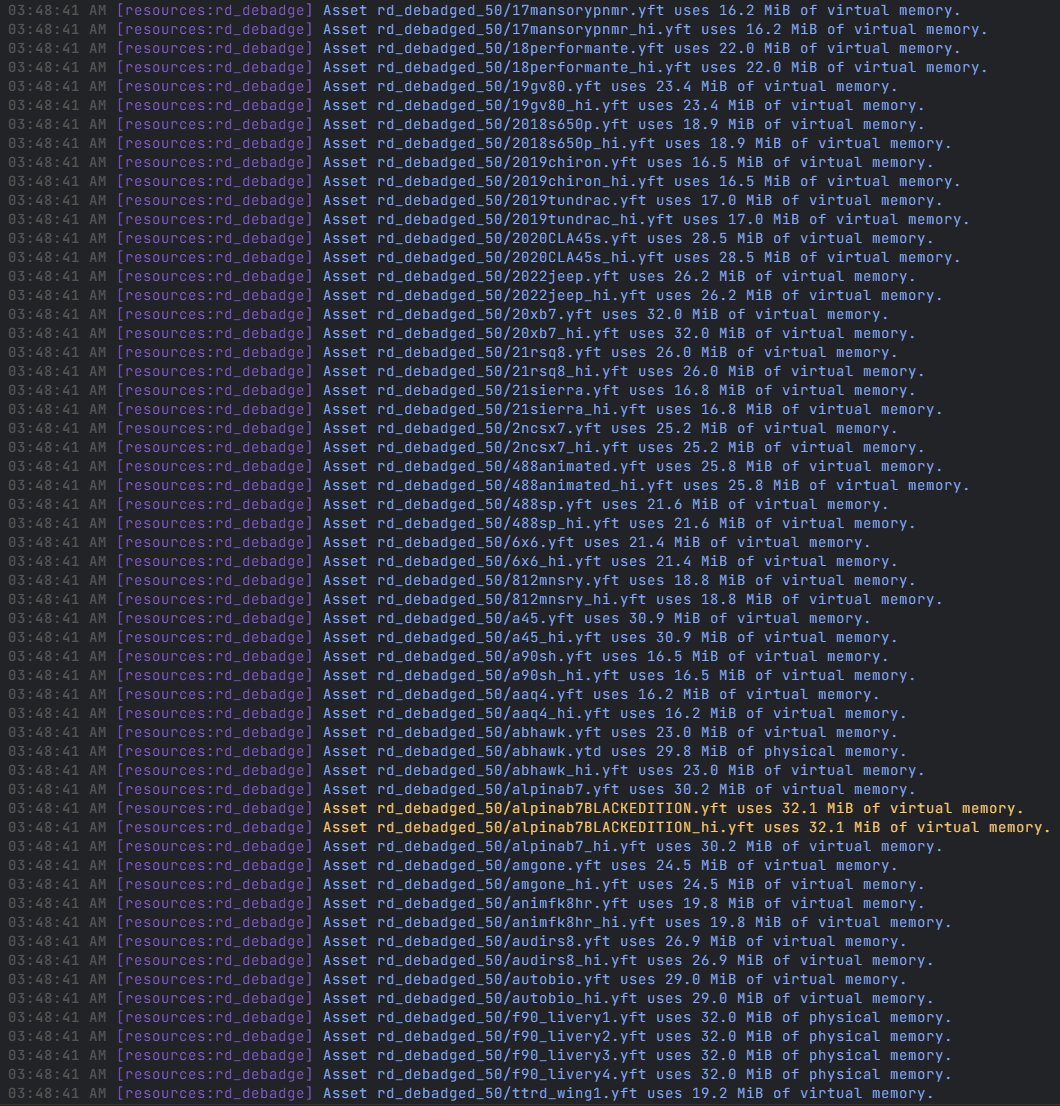The image size is (1060, 1106).
Task: Click the timestamp on the 21sierra.yft line
Action: click(57, 390)
